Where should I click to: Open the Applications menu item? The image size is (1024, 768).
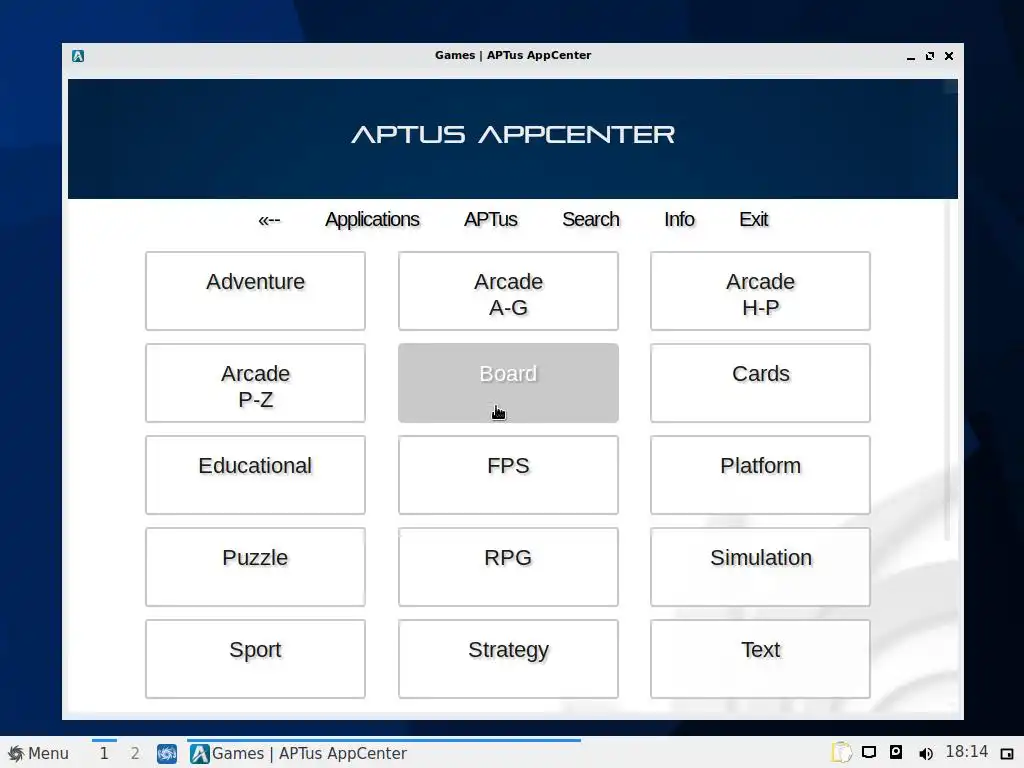tap(372, 219)
